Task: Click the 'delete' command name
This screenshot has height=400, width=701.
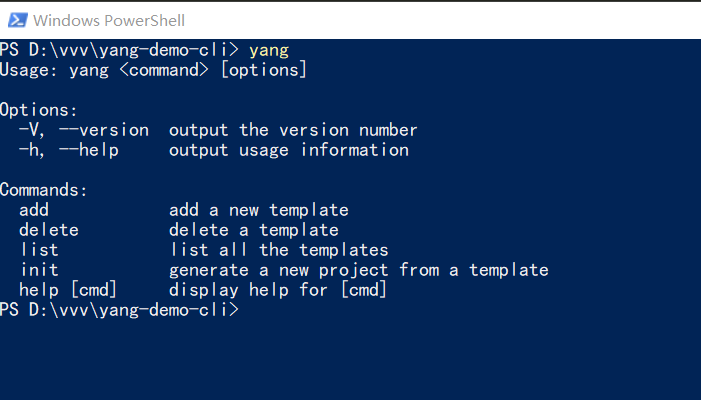Action: pos(49,230)
